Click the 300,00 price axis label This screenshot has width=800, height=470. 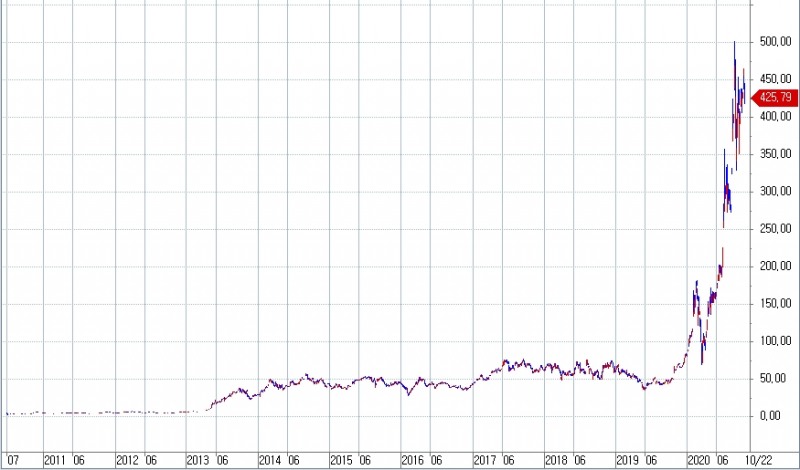coord(775,192)
